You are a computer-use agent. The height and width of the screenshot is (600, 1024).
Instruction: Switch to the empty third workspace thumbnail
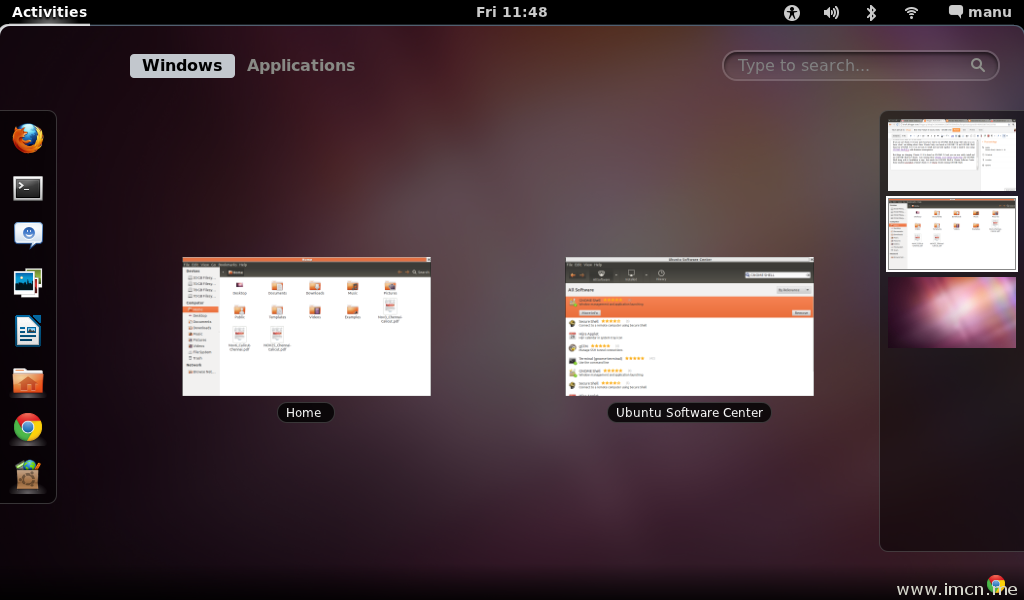(x=952, y=312)
